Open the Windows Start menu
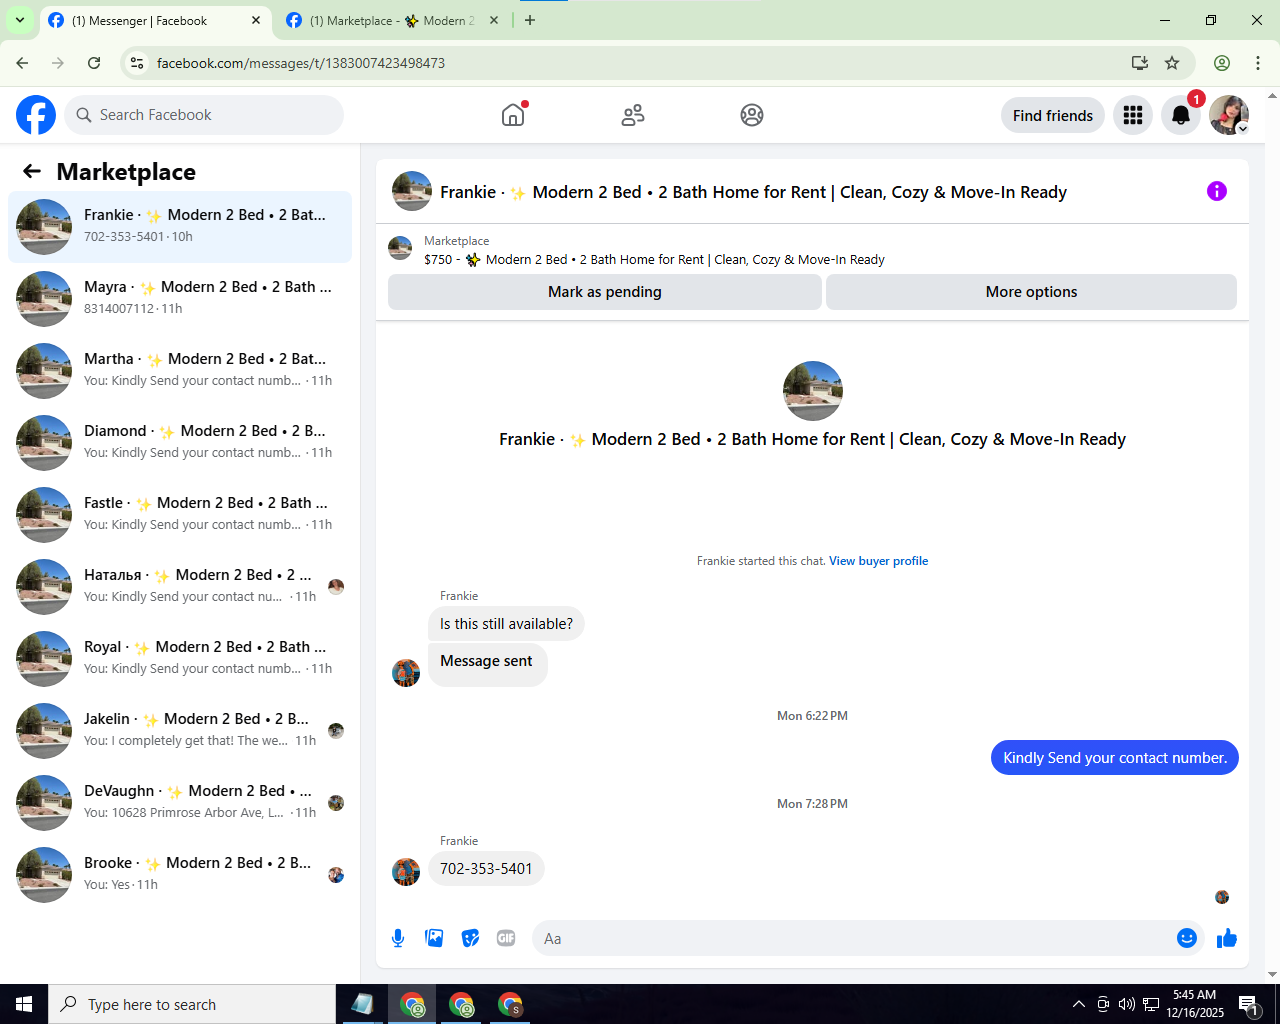The image size is (1280, 1024). 24,1004
